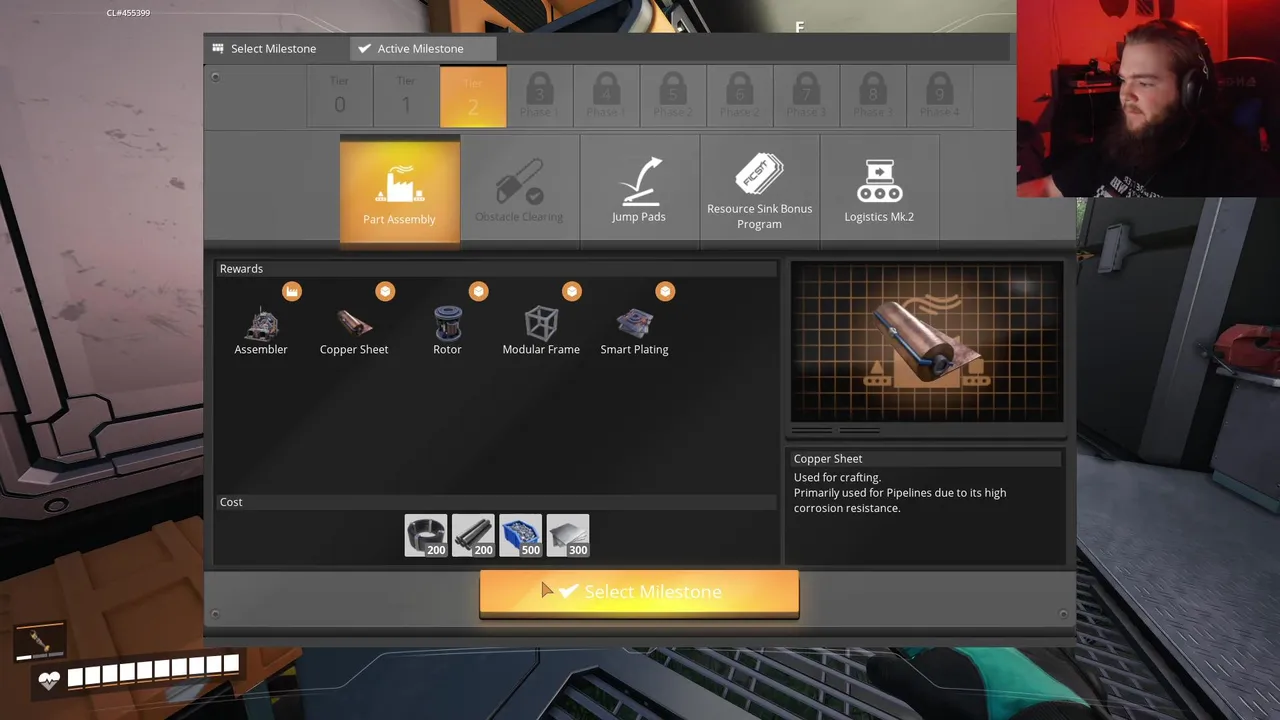Viewport: 1280px width, 720px height.
Task: Select the highlighted Tier 2 tab
Action: (x=473, y=97)
